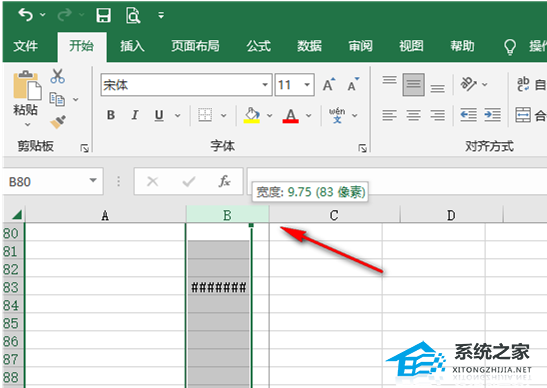
Task: Click the Decrease Indent icon
Action: [x=468, y=114]
